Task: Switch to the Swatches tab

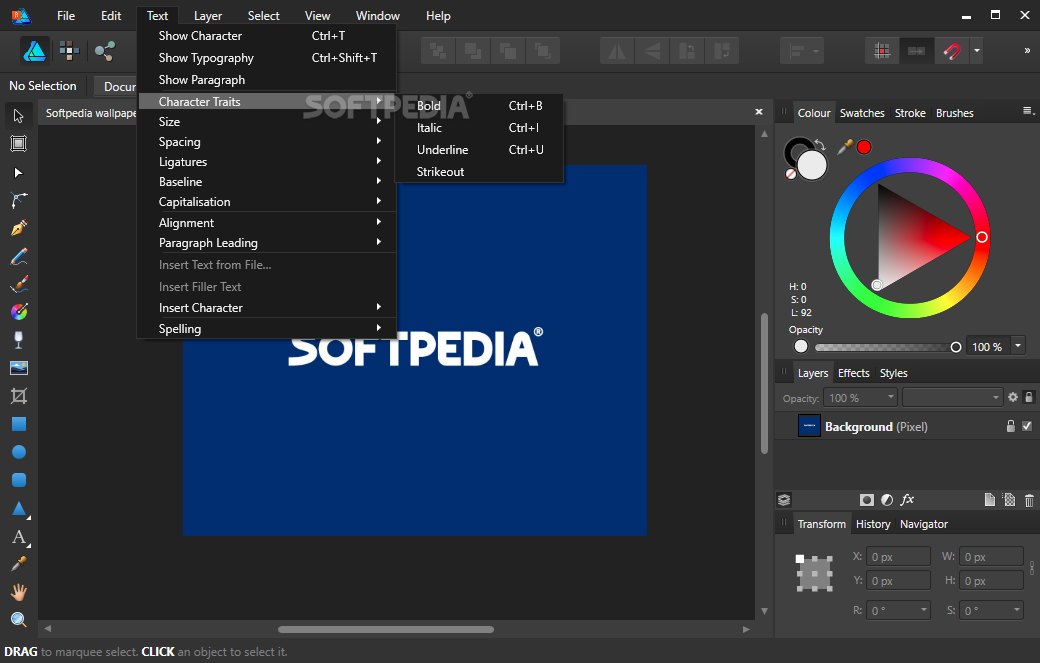Action: coord(862,113)
